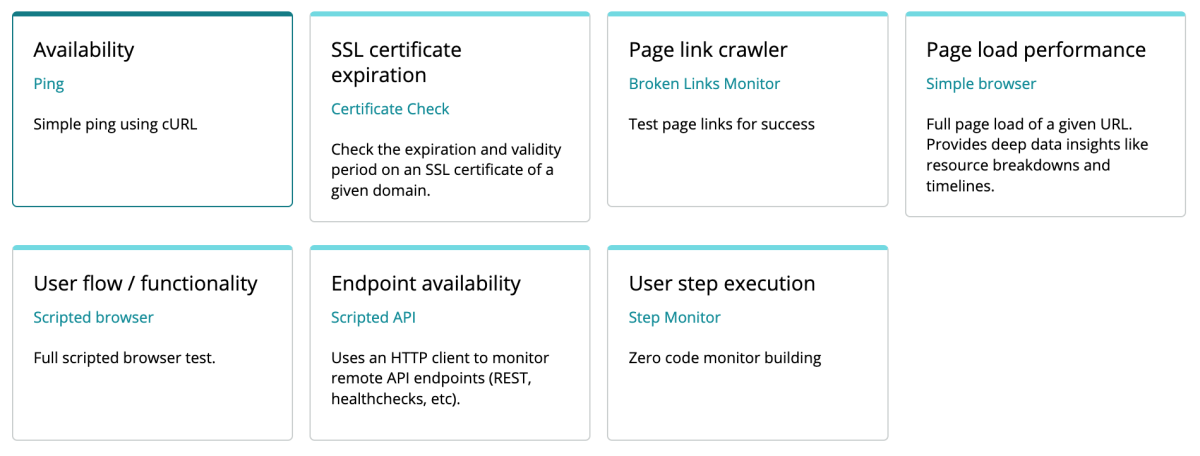
Task: Choose the Page link crawler heading
Action: coord(708,50)
